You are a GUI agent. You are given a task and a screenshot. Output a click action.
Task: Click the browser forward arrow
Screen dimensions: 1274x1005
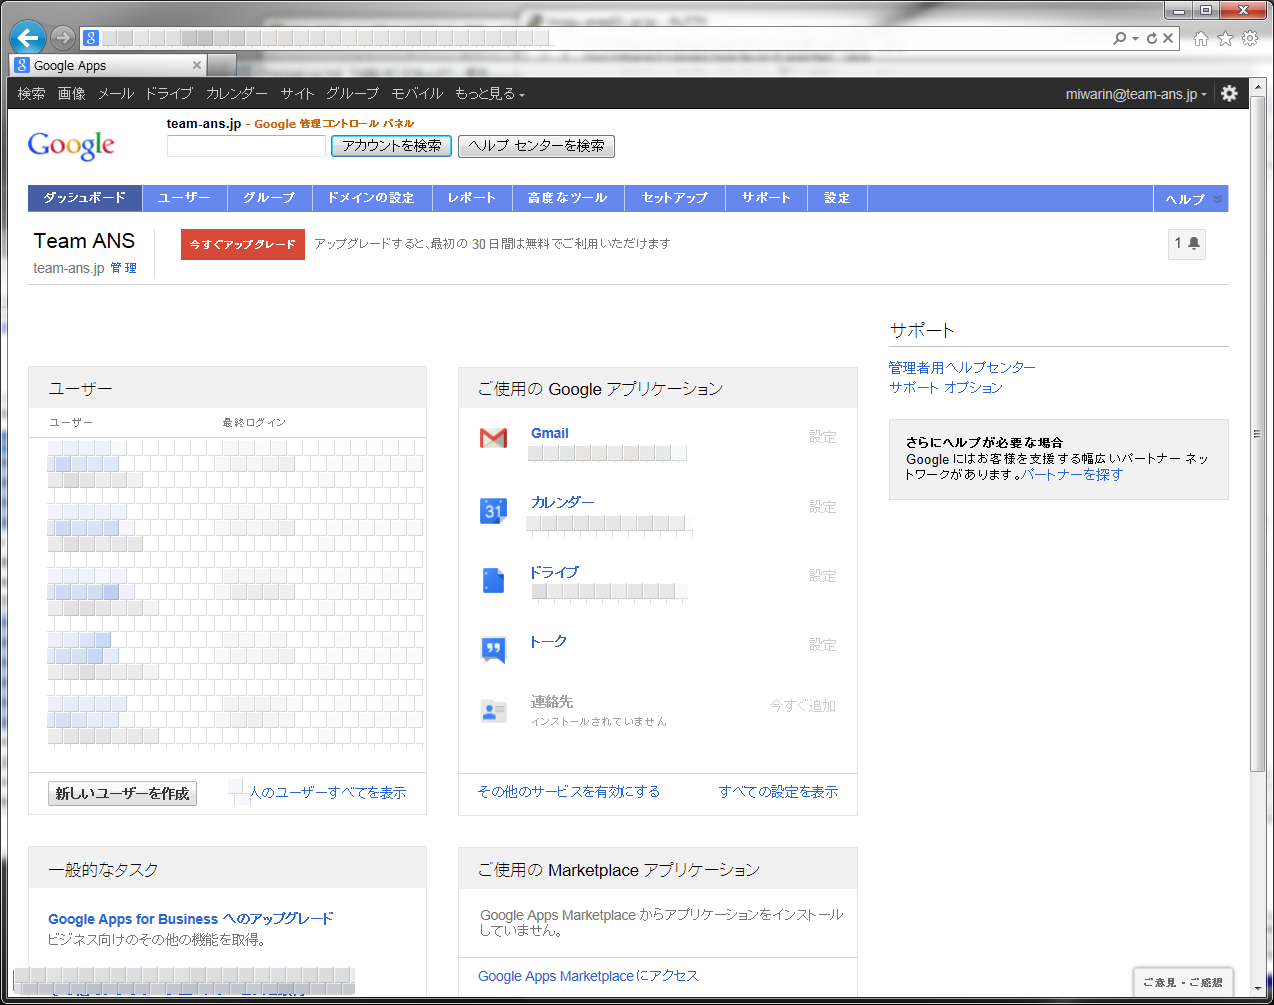pos(63,38)
